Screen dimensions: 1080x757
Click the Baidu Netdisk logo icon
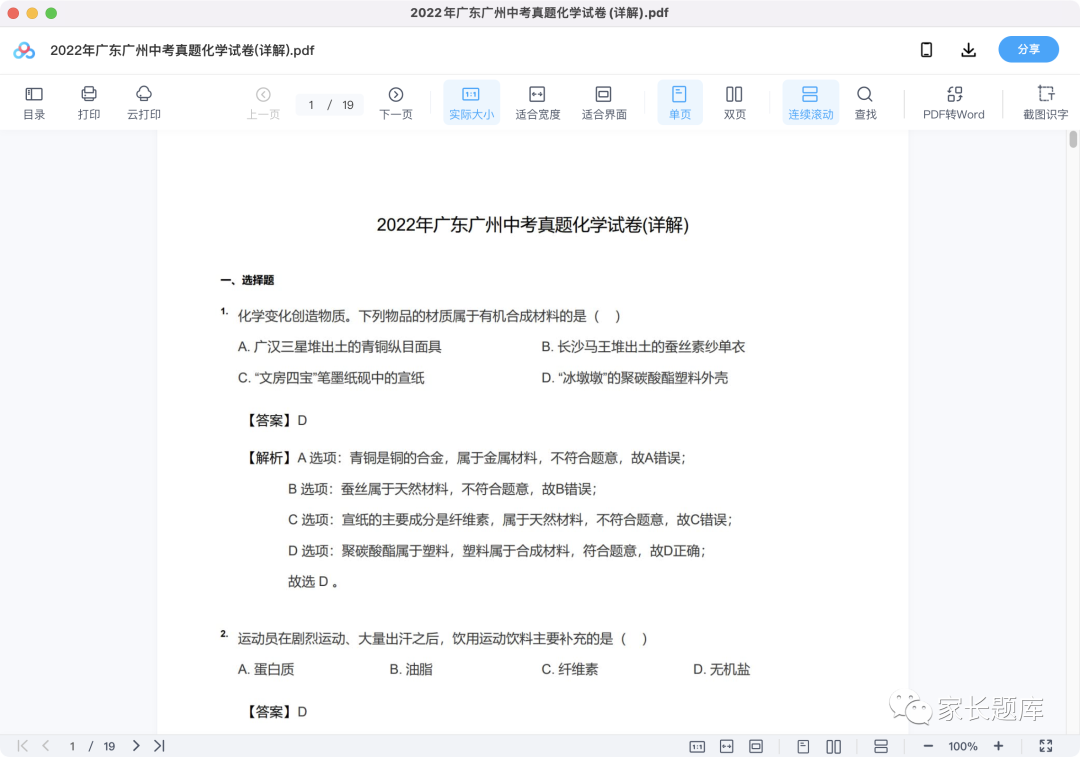[x=24, y=50]
